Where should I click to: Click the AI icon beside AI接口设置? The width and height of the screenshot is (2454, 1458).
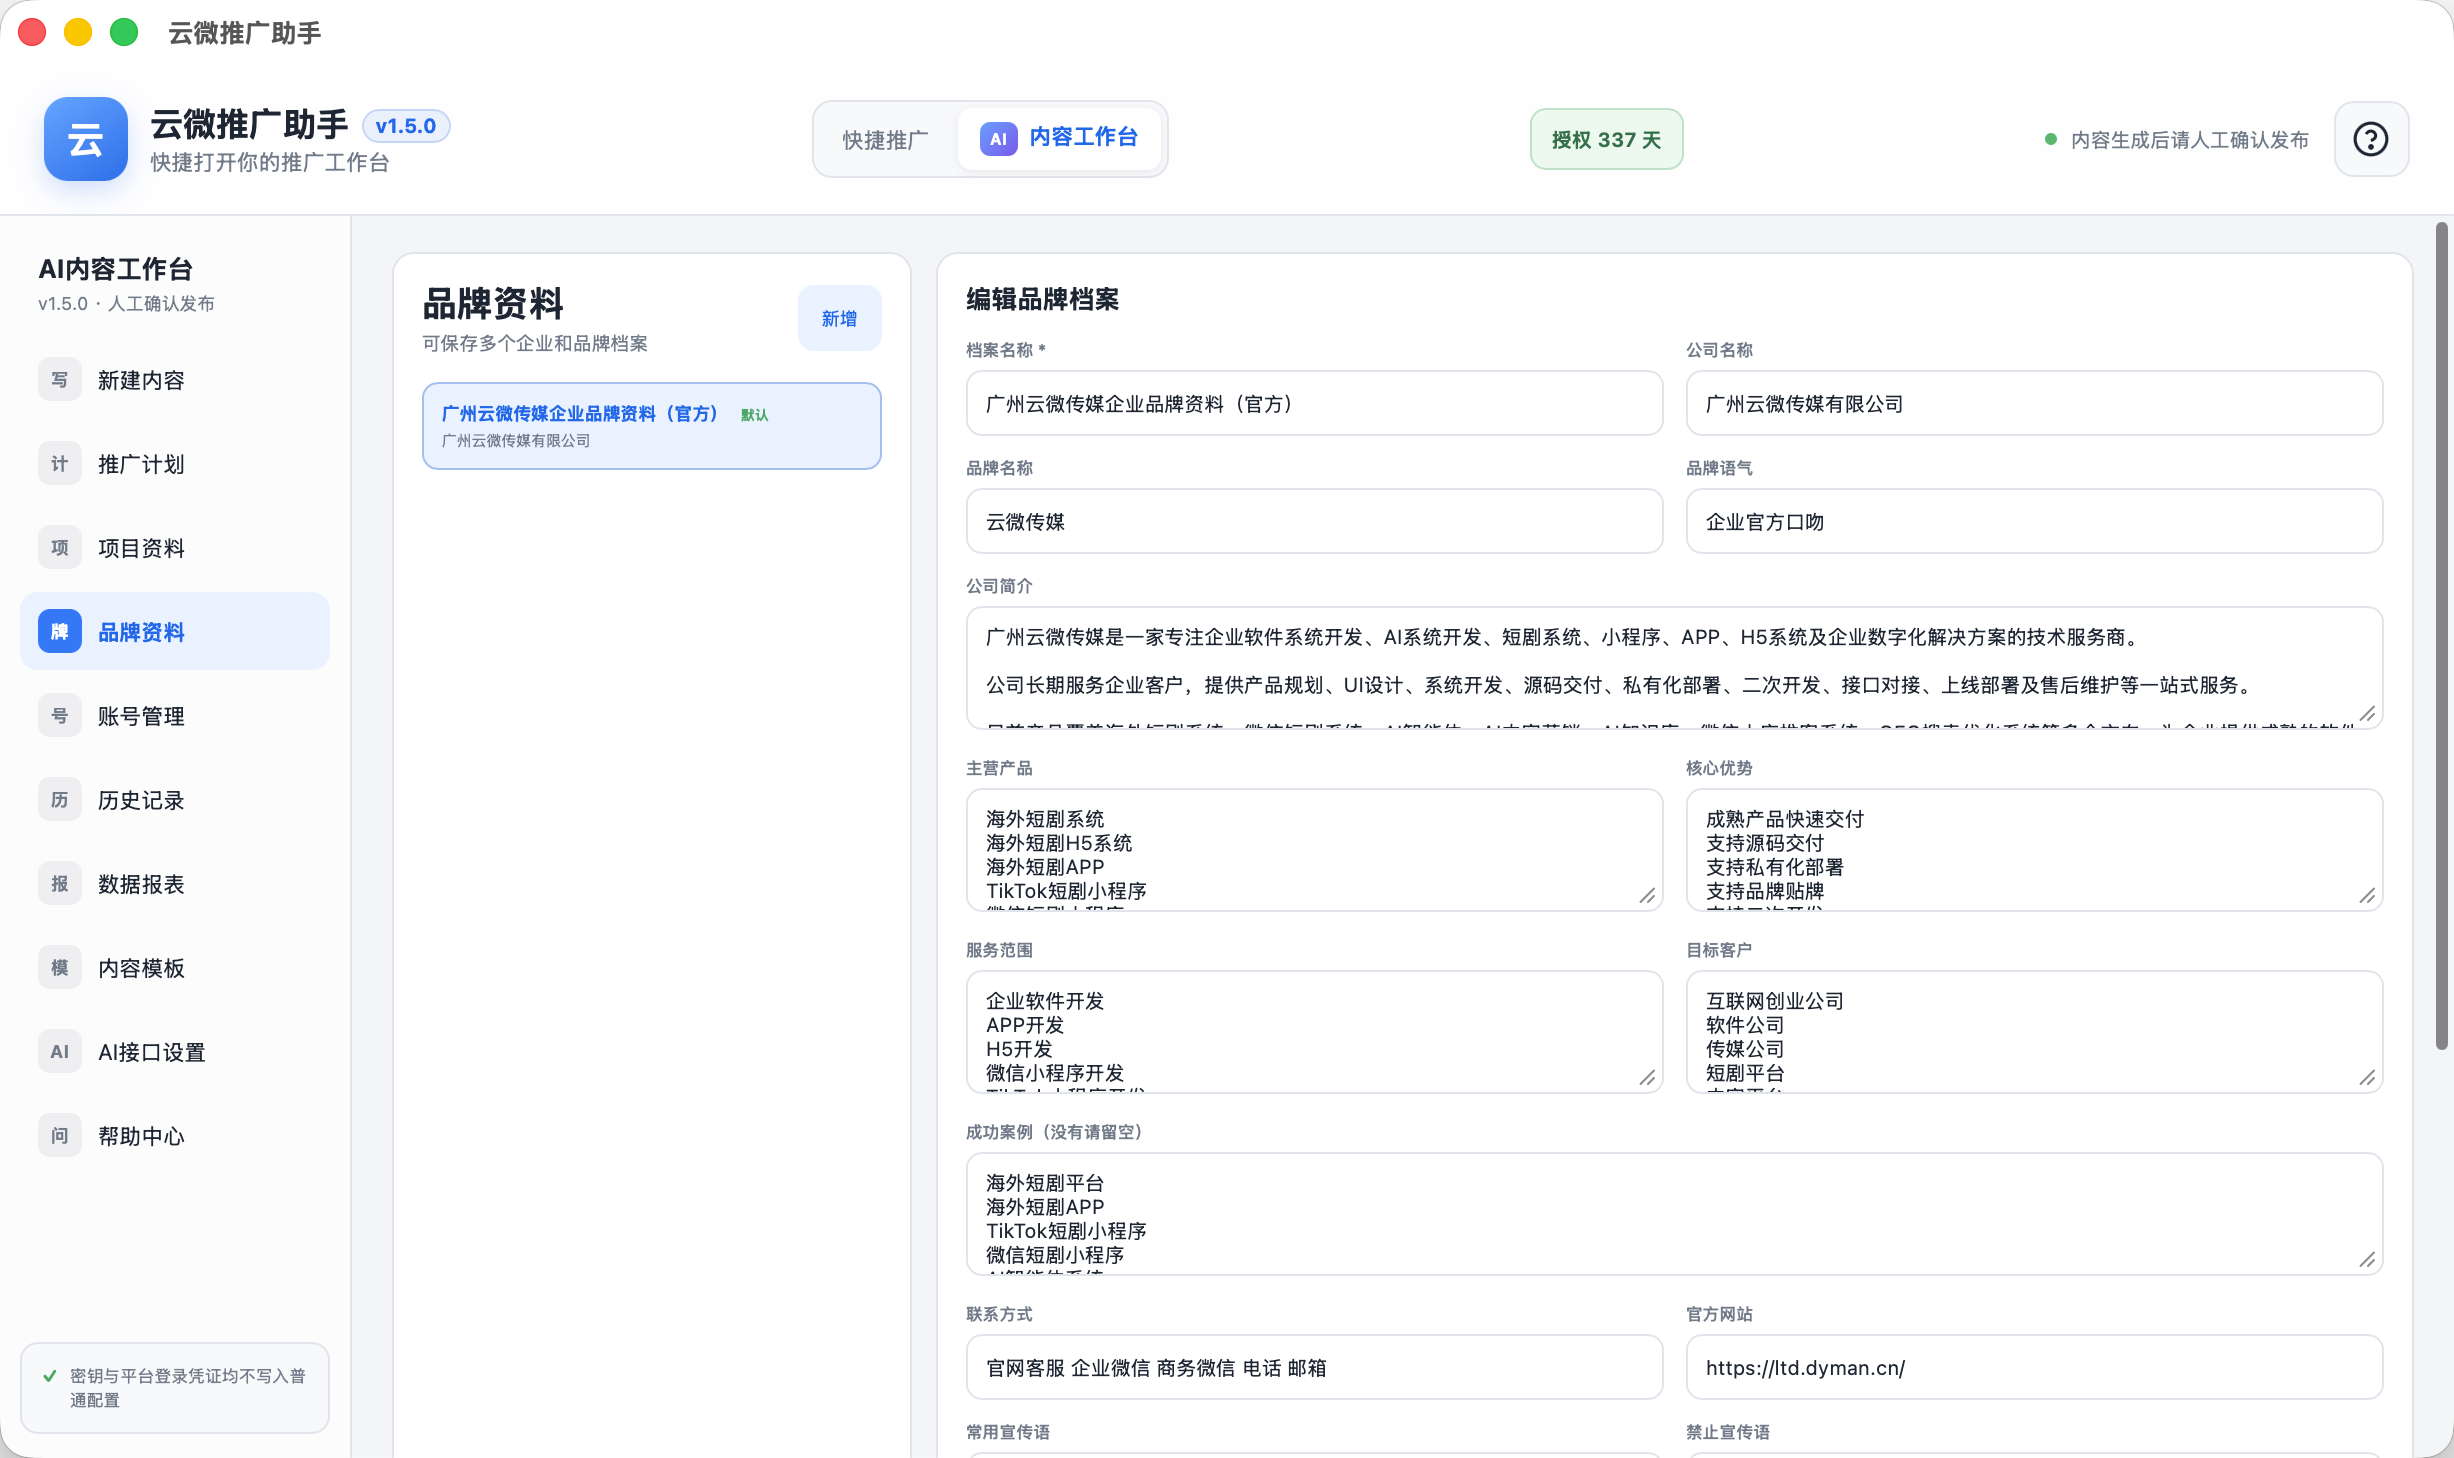point(60,1052)
